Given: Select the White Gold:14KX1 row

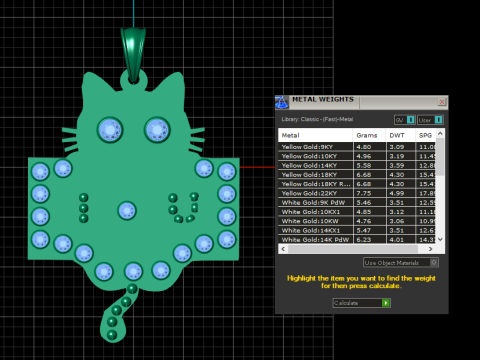Looking at the screenshot, I should click(357, 230).
